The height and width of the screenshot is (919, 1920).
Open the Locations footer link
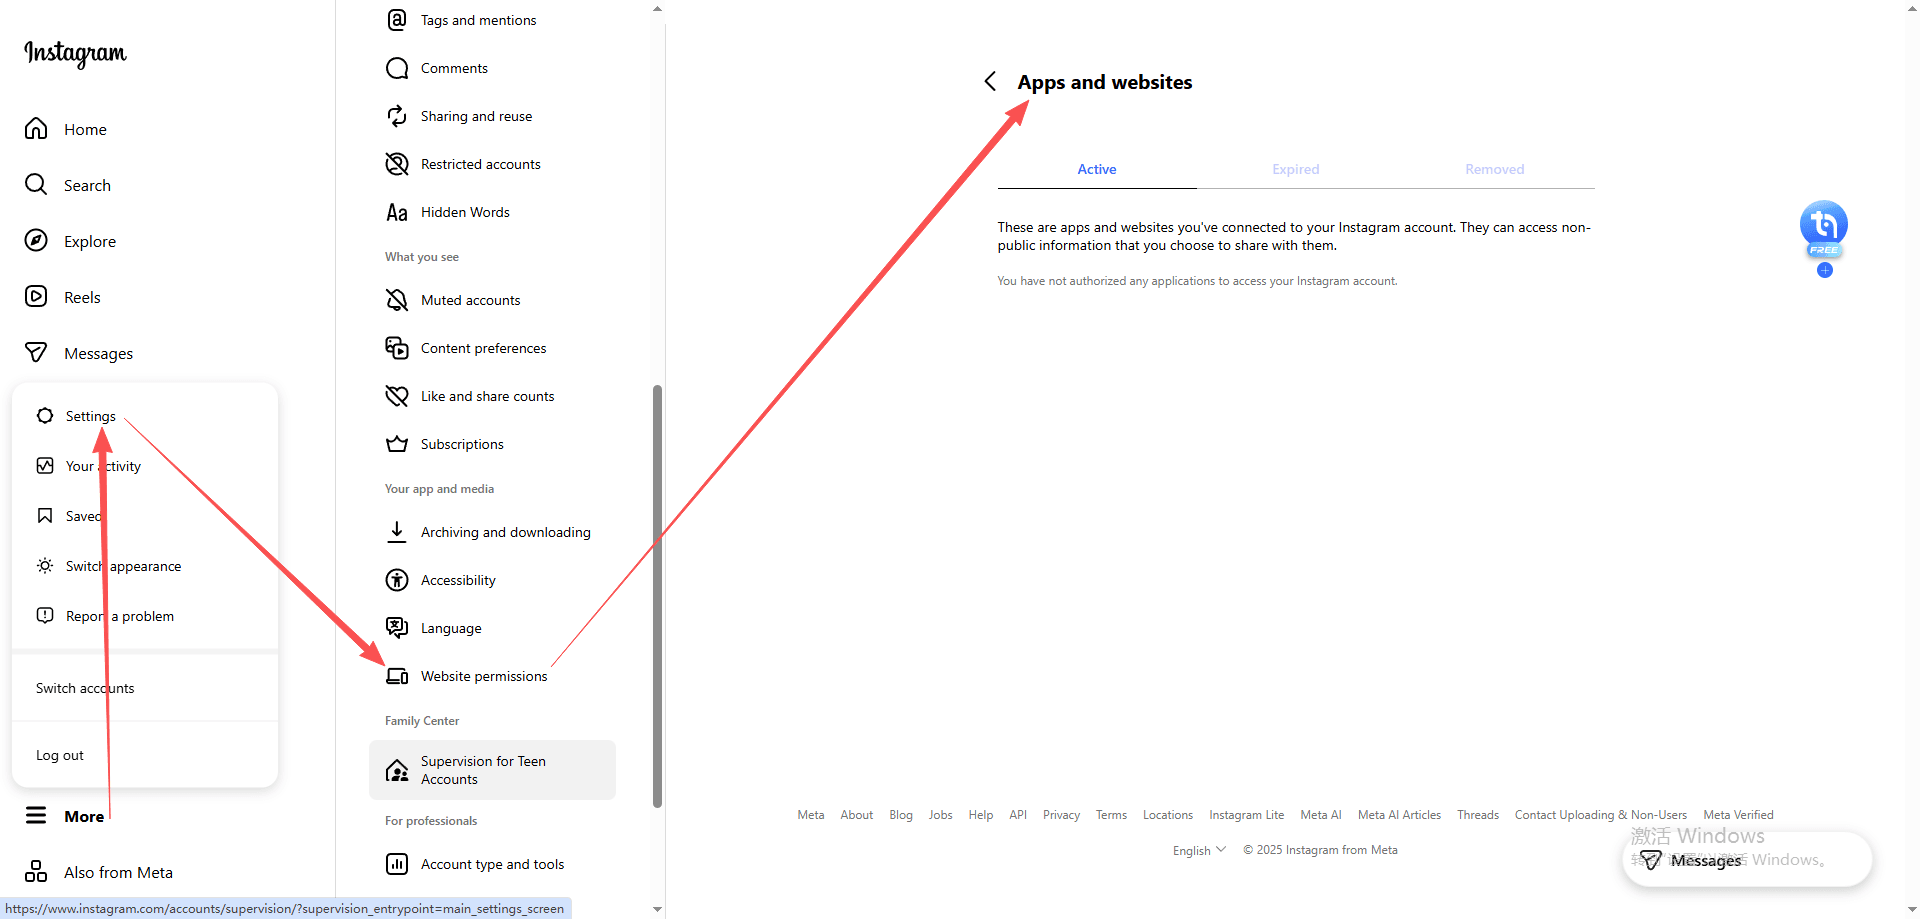(x=1168, y=815)
